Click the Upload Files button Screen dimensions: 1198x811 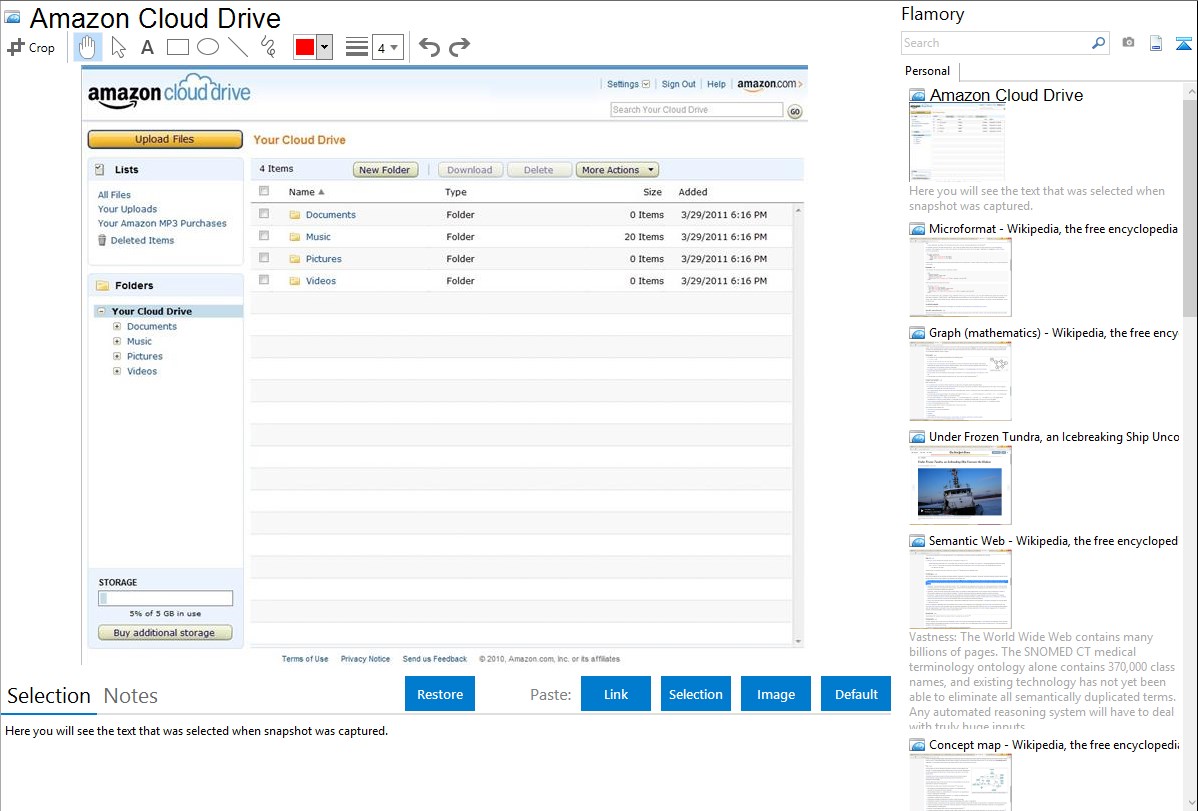click(x=165, y=139)
